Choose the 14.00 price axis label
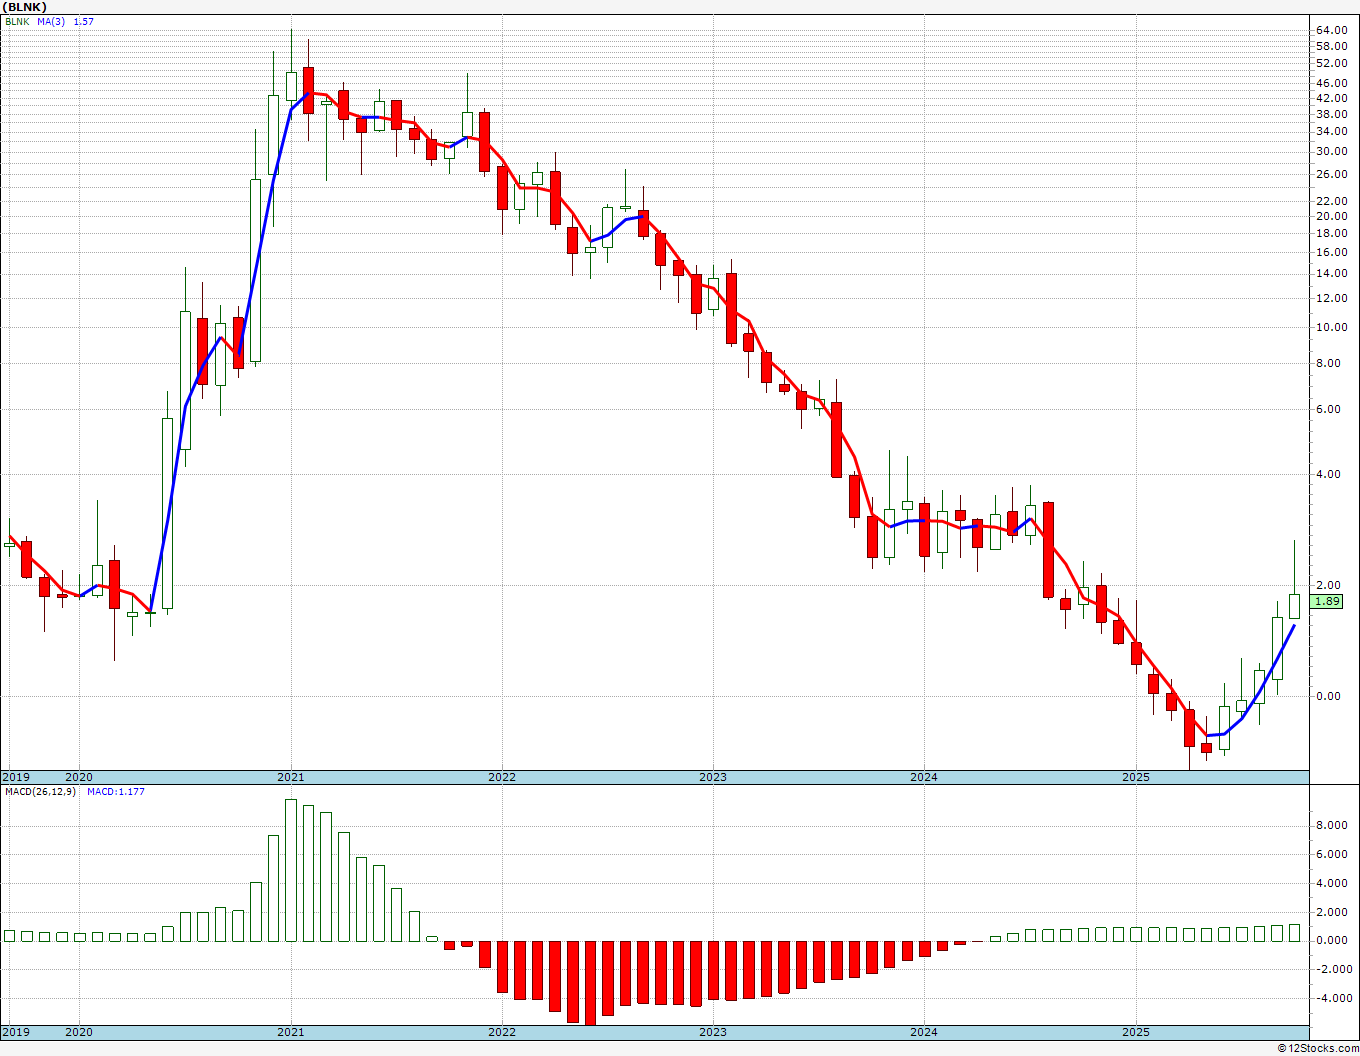The image size is (1360, 1056). (1332, 274)
